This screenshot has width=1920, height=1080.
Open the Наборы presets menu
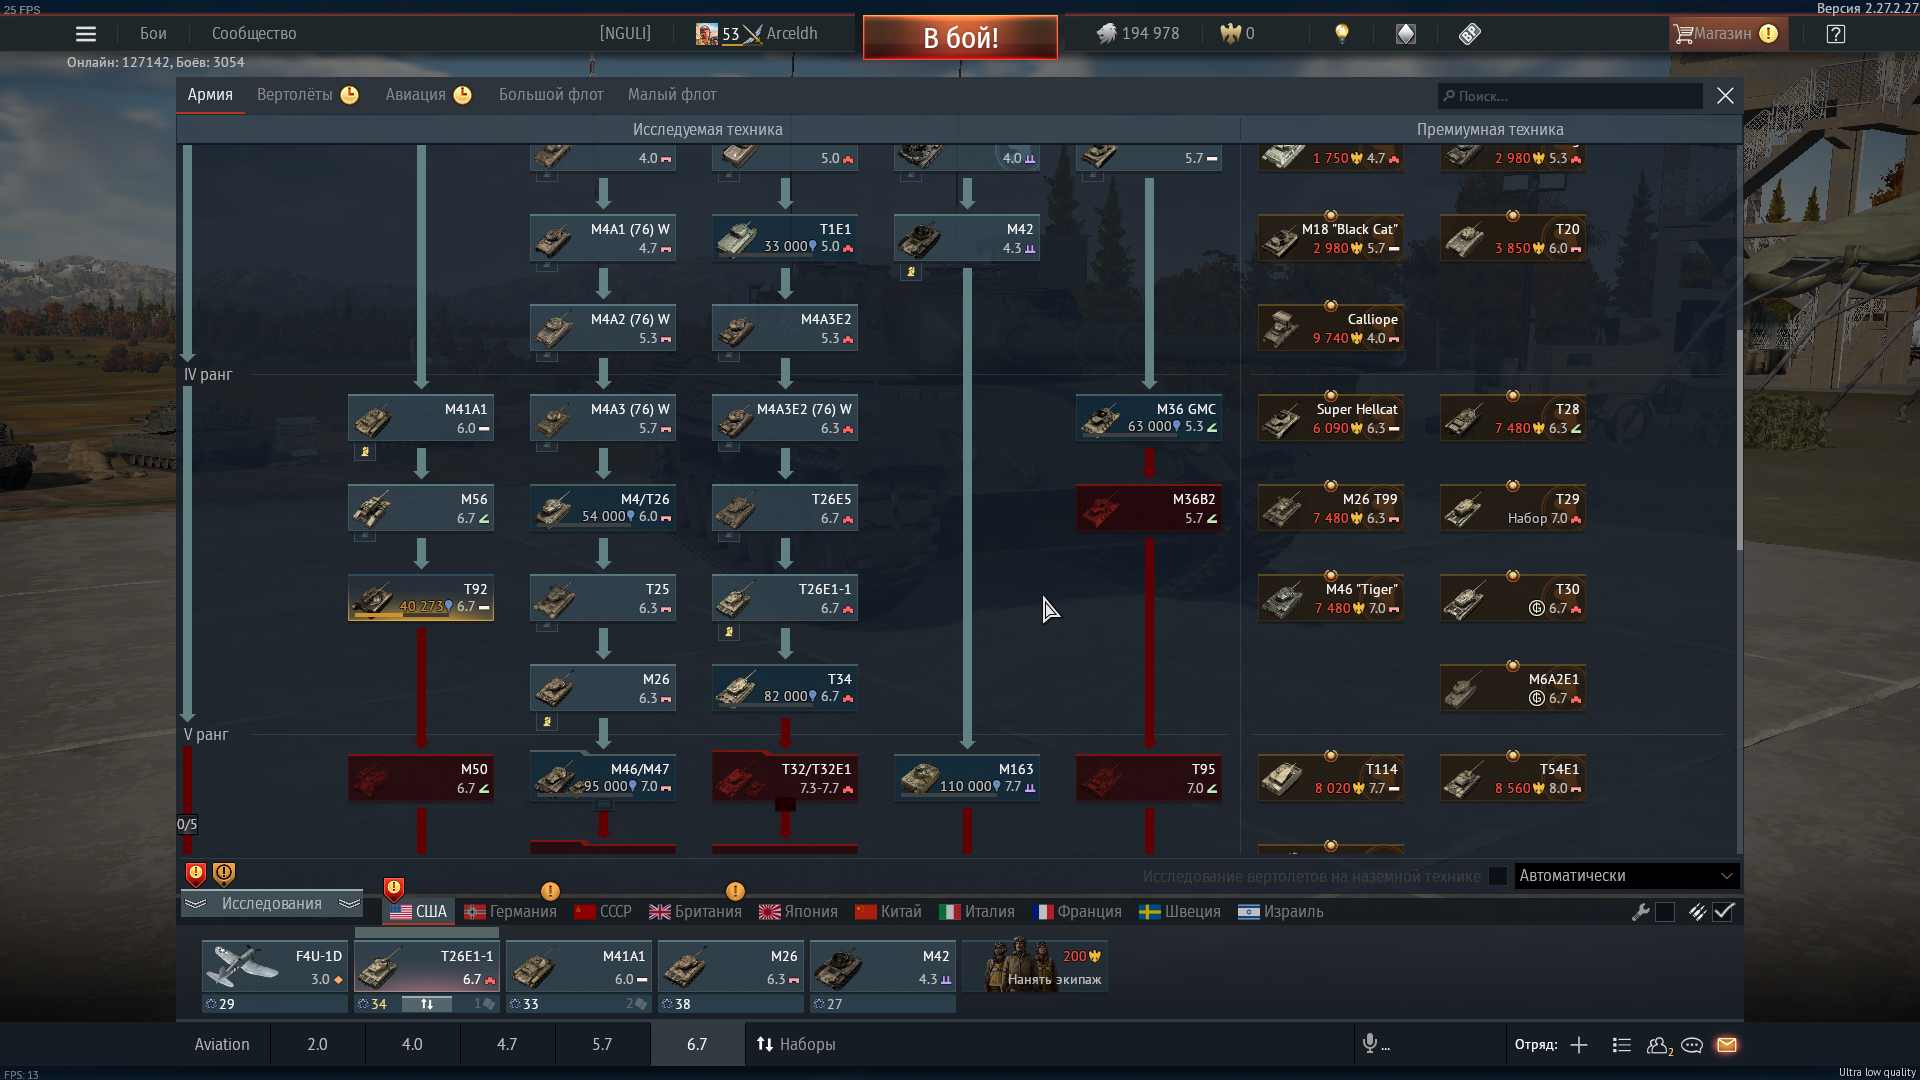796,1044
